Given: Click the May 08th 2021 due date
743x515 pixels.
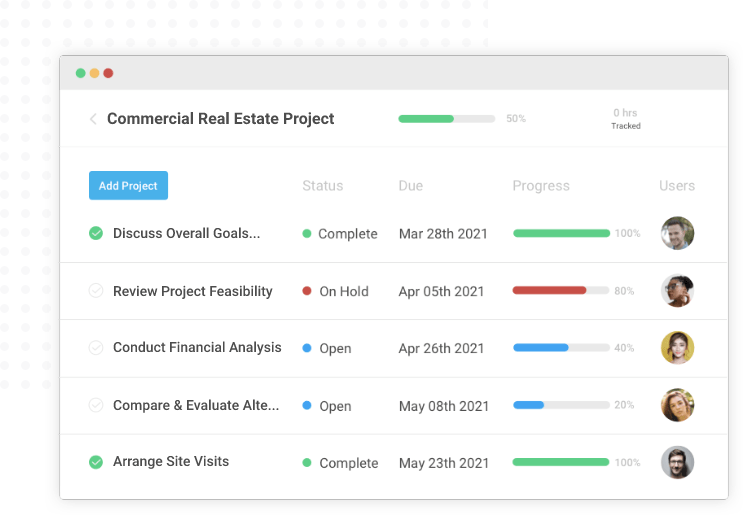Looking at the screenshot, I should 444,406.
